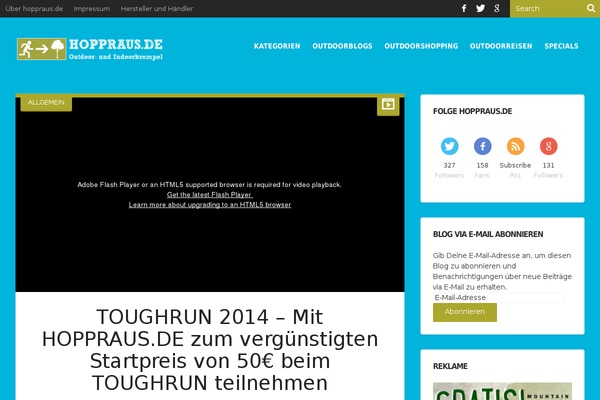
Task: Open the Outdoorreisen menu
Action: click(501, 46)
